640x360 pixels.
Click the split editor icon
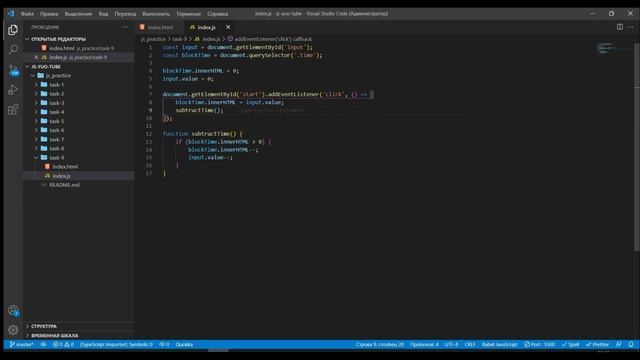point(620,27)
